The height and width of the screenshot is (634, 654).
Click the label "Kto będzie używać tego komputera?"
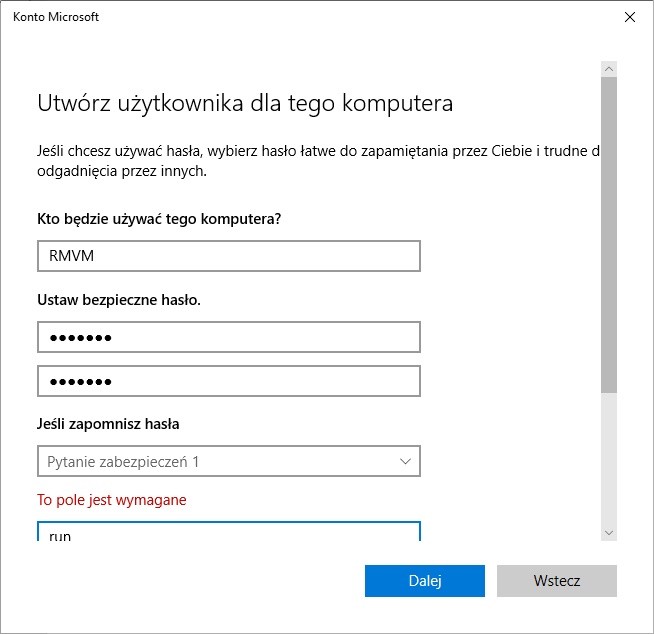pyautogui.click(x=159, y=219)
